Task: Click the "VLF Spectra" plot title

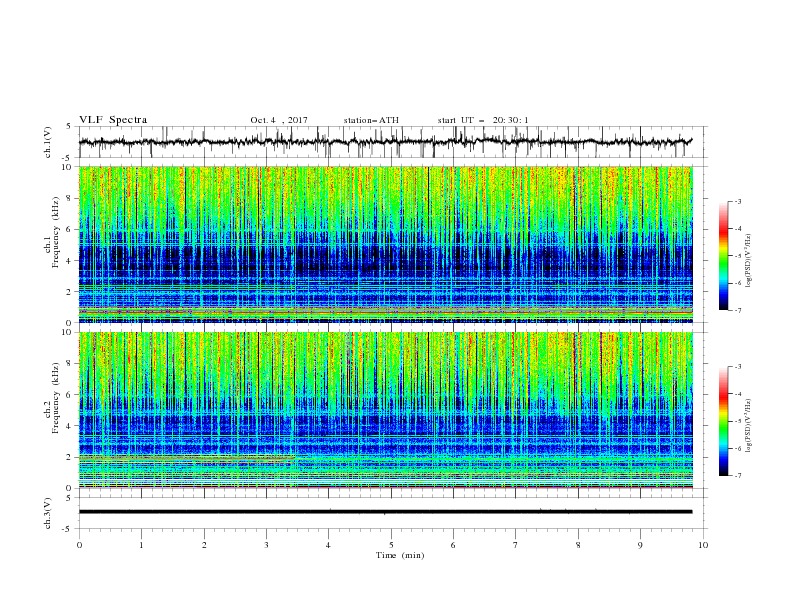Action: [113, 120]
